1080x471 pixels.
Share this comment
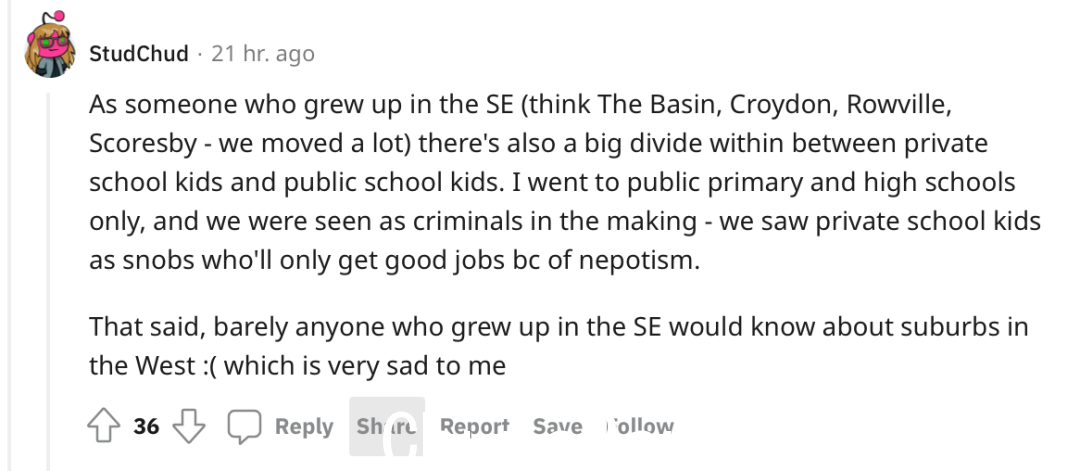pyautogui.click(x=386, y=427)
